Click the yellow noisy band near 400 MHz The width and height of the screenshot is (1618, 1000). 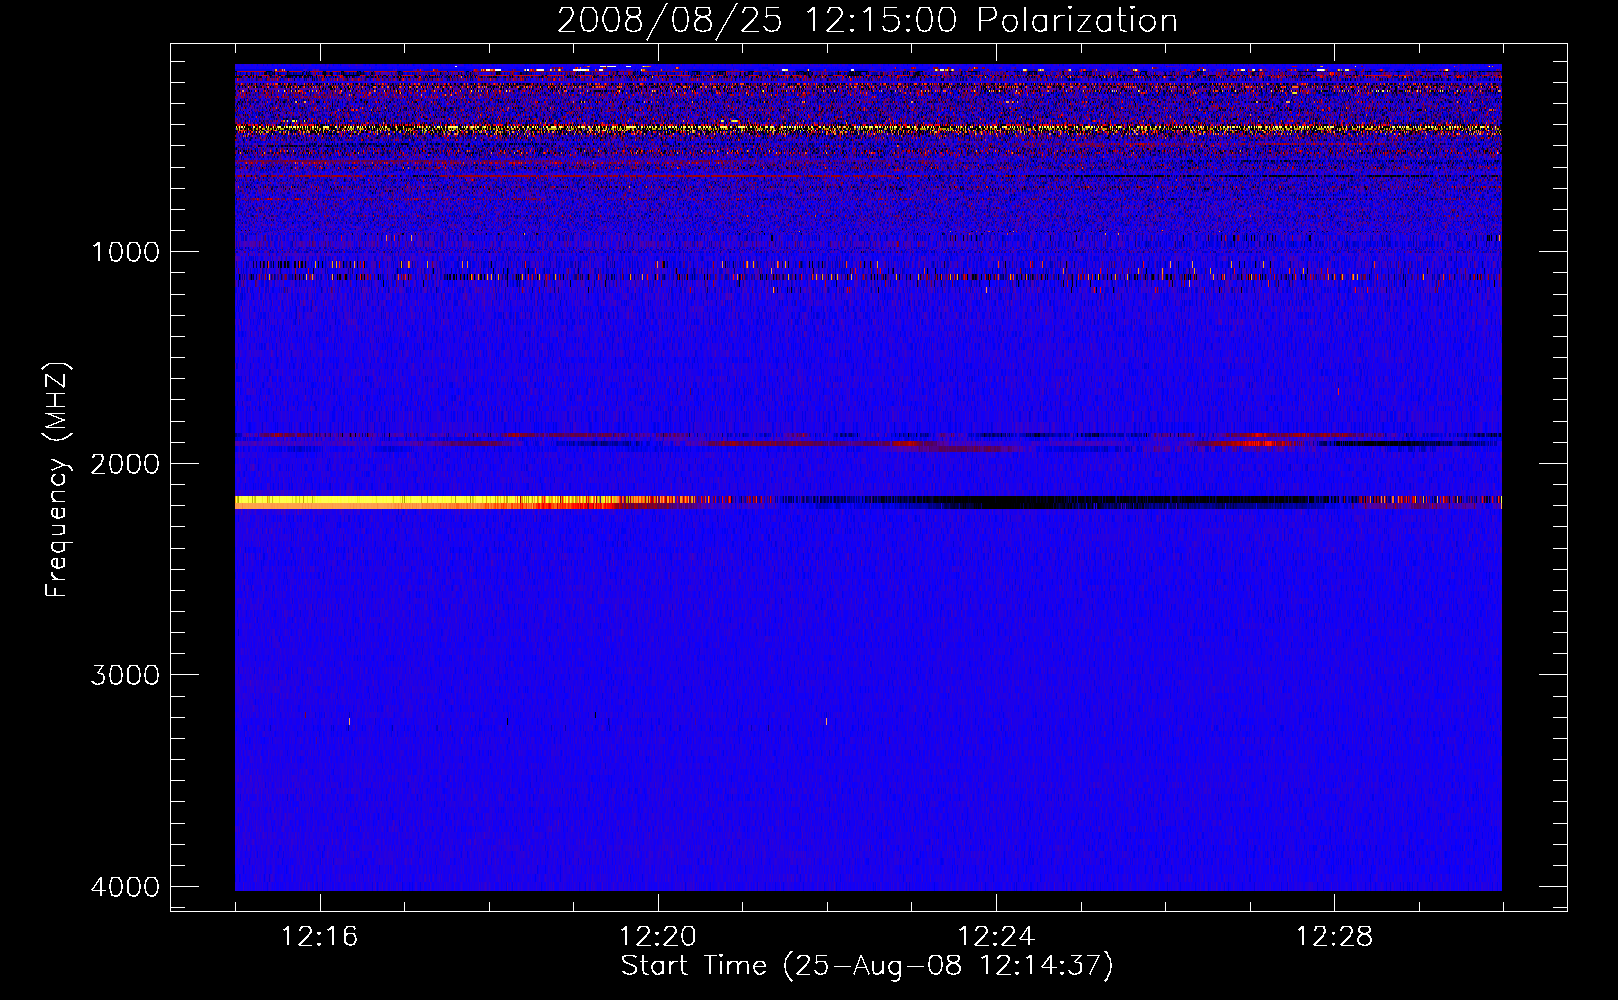click(868, 129)
